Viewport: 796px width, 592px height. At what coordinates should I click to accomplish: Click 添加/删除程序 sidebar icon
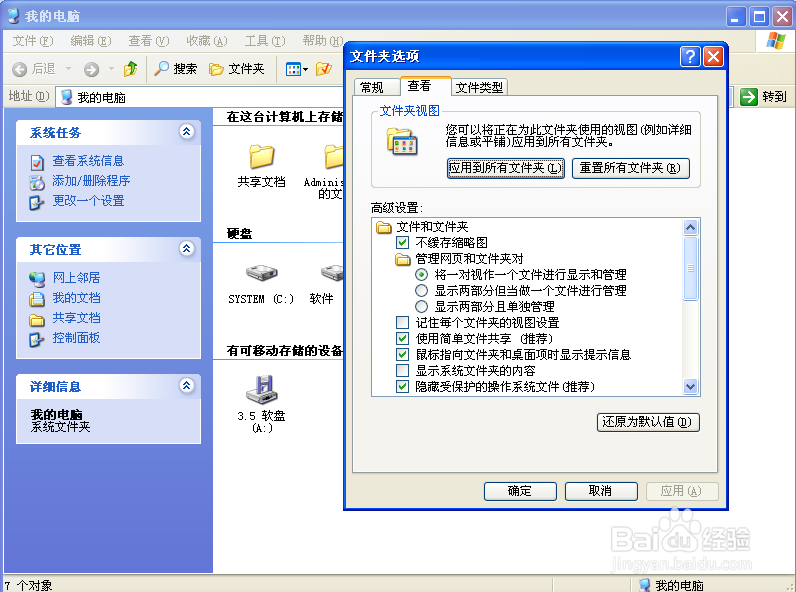pyautogui.click(x=37, y=182)
